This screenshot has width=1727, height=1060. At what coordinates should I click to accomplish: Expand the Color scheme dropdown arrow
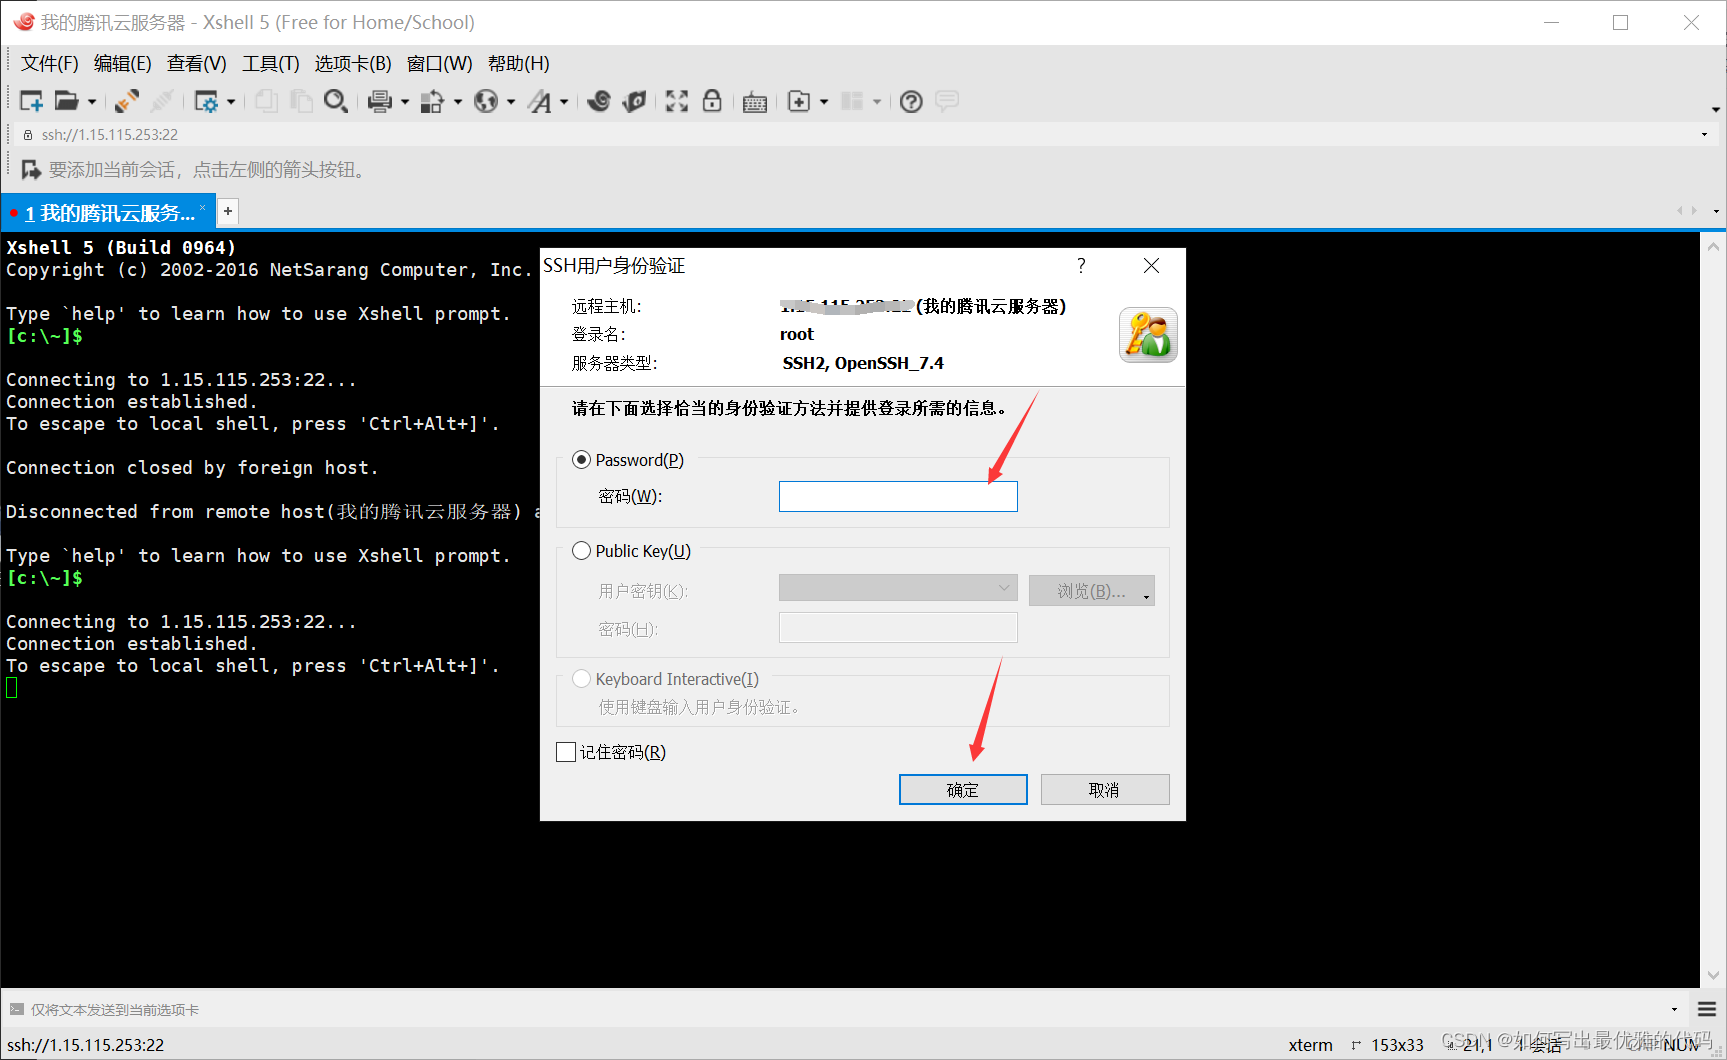(458, 101)
